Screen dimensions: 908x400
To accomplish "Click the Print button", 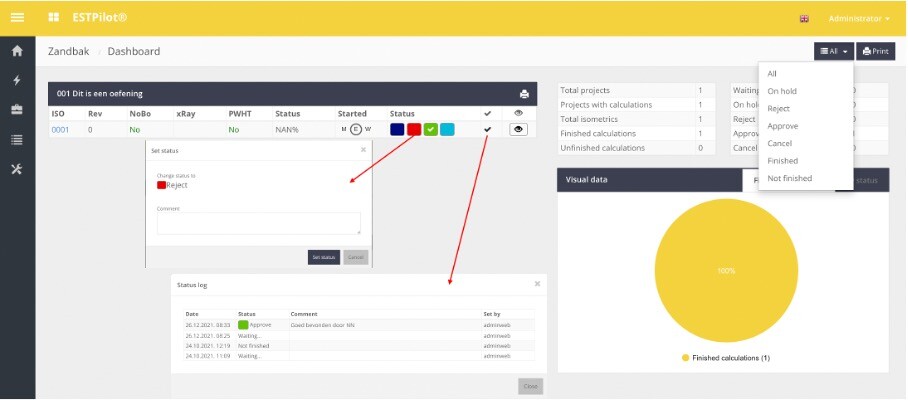I will point(875,51).
